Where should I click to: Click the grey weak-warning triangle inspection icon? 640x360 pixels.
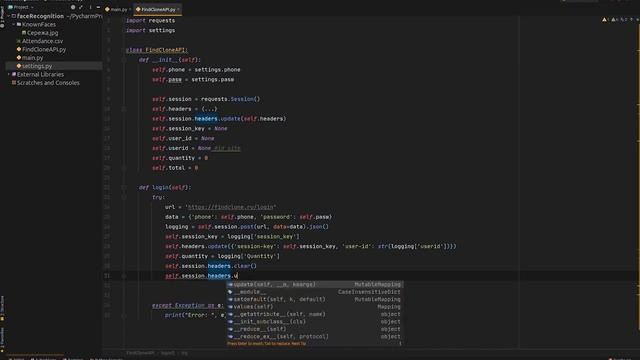click(613, 20)
